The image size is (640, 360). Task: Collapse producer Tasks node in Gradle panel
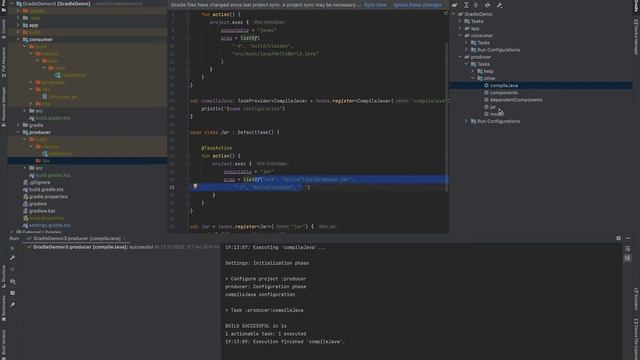(x=467, y=64)
